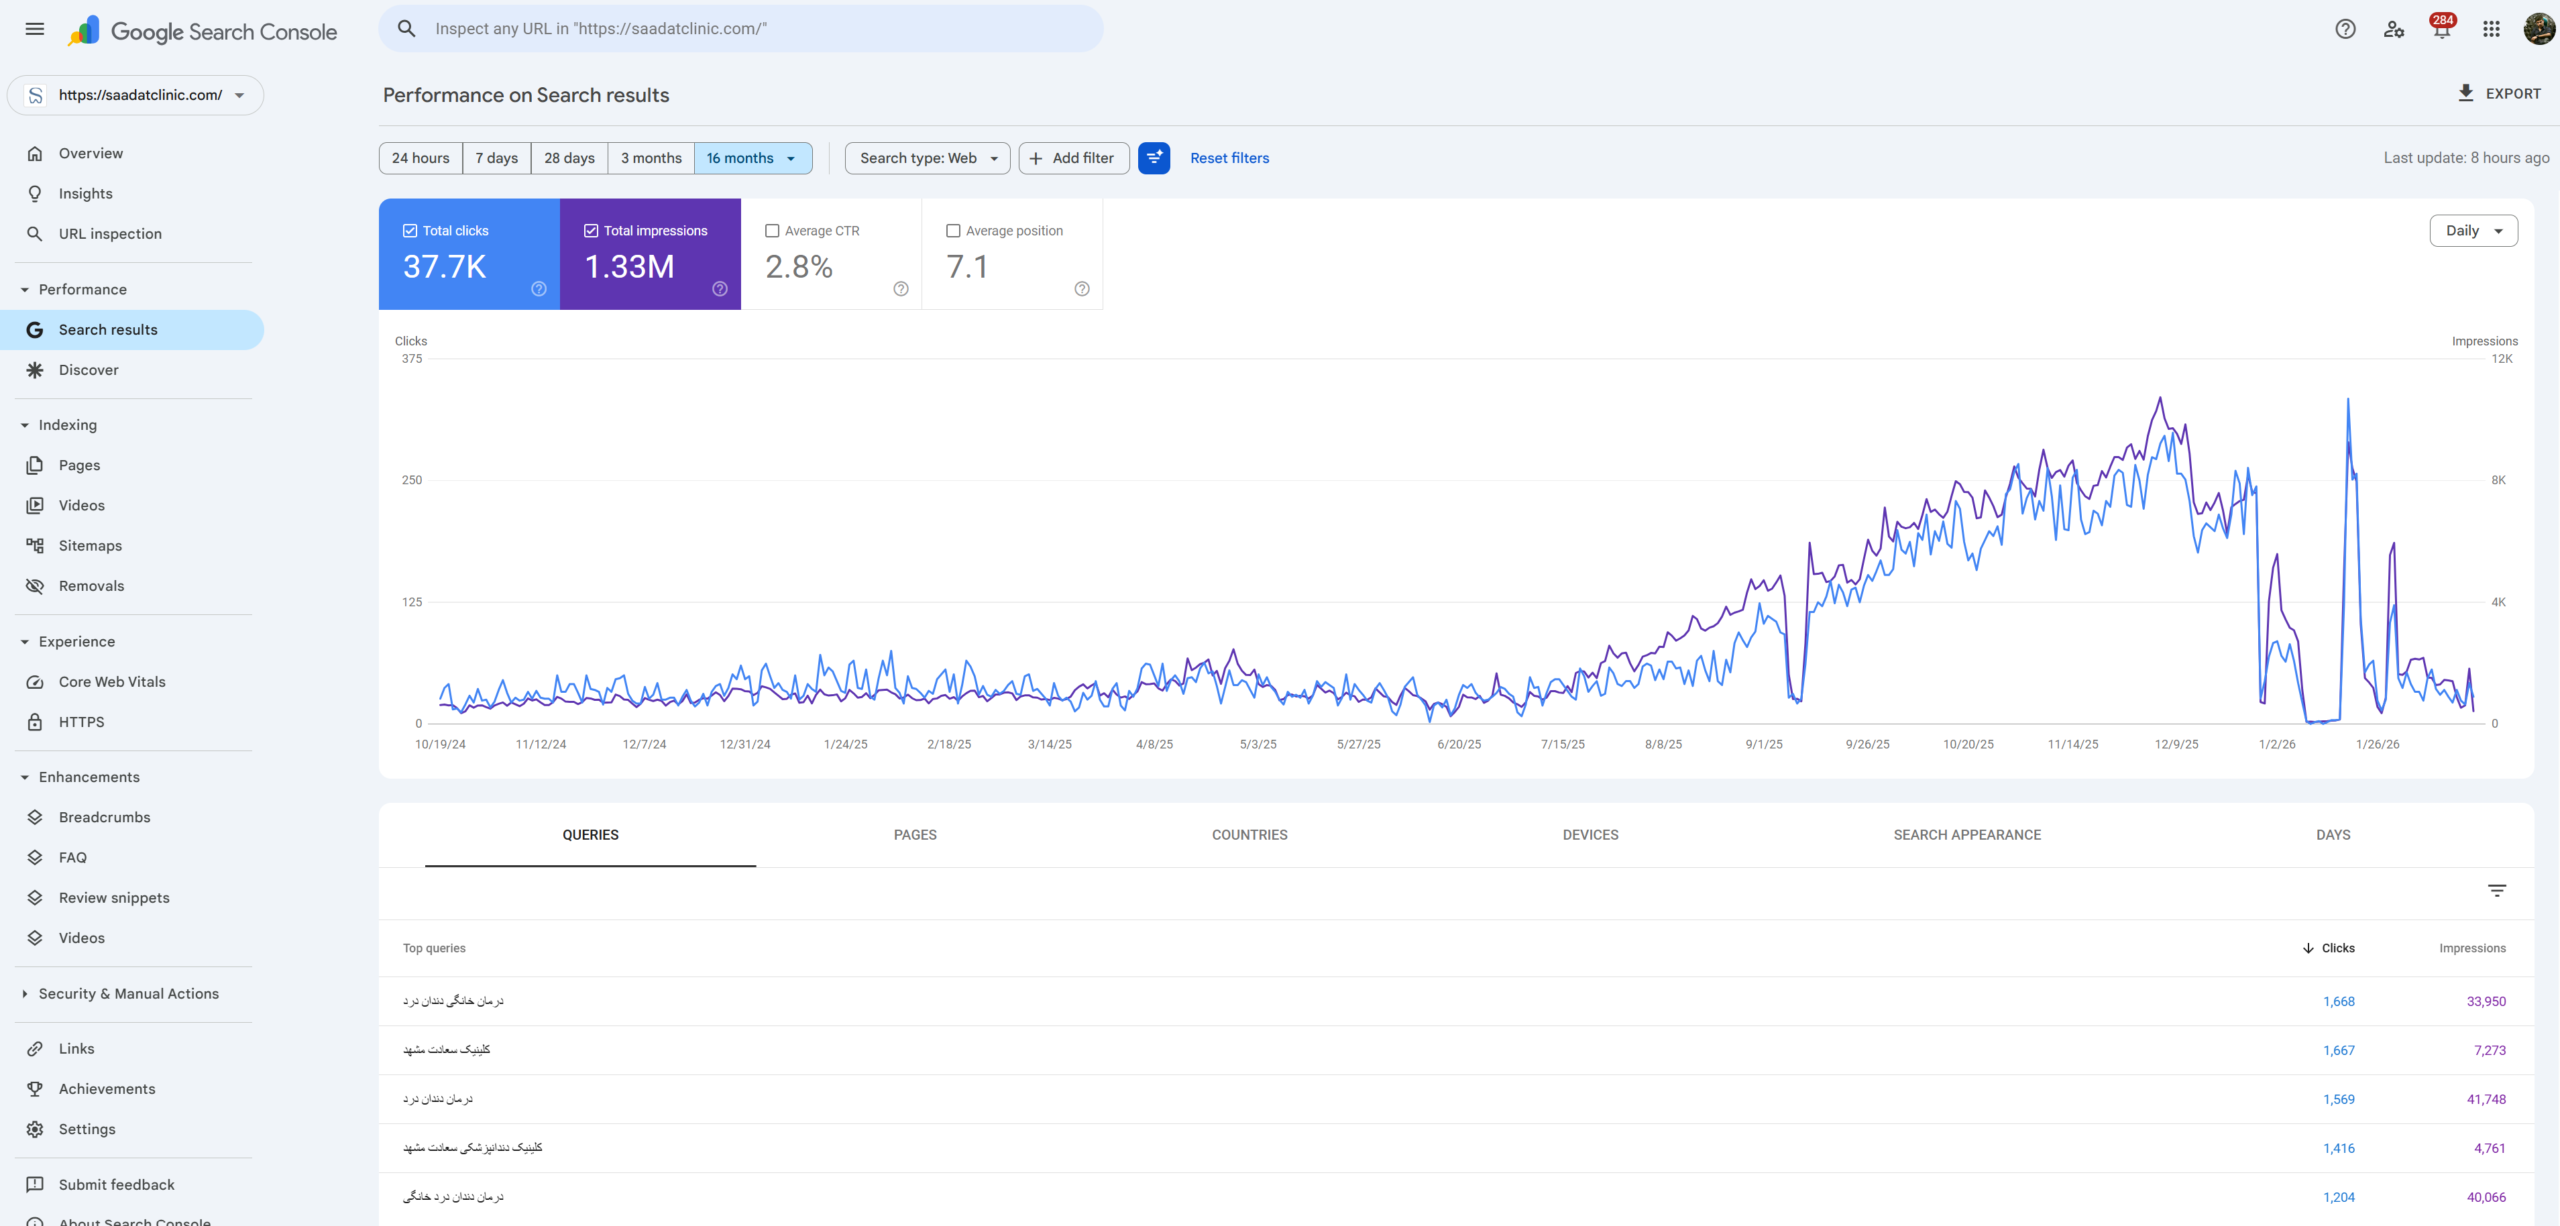The image size is (2560, 1226).
Task: Enable the Average position checkbox
Action: tap(953, 231)
